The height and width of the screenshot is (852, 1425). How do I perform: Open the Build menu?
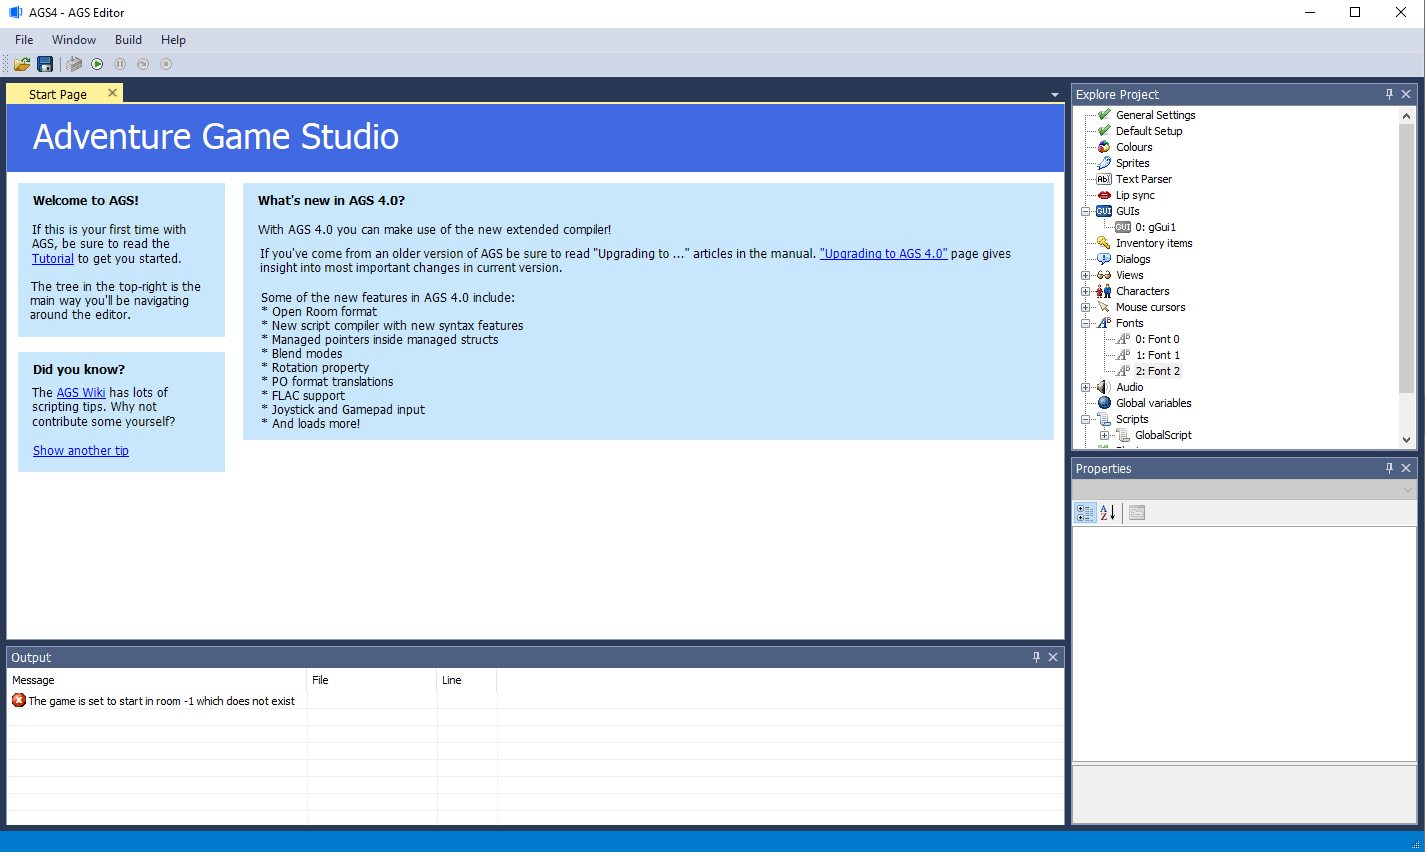click(x=128, y=40)
